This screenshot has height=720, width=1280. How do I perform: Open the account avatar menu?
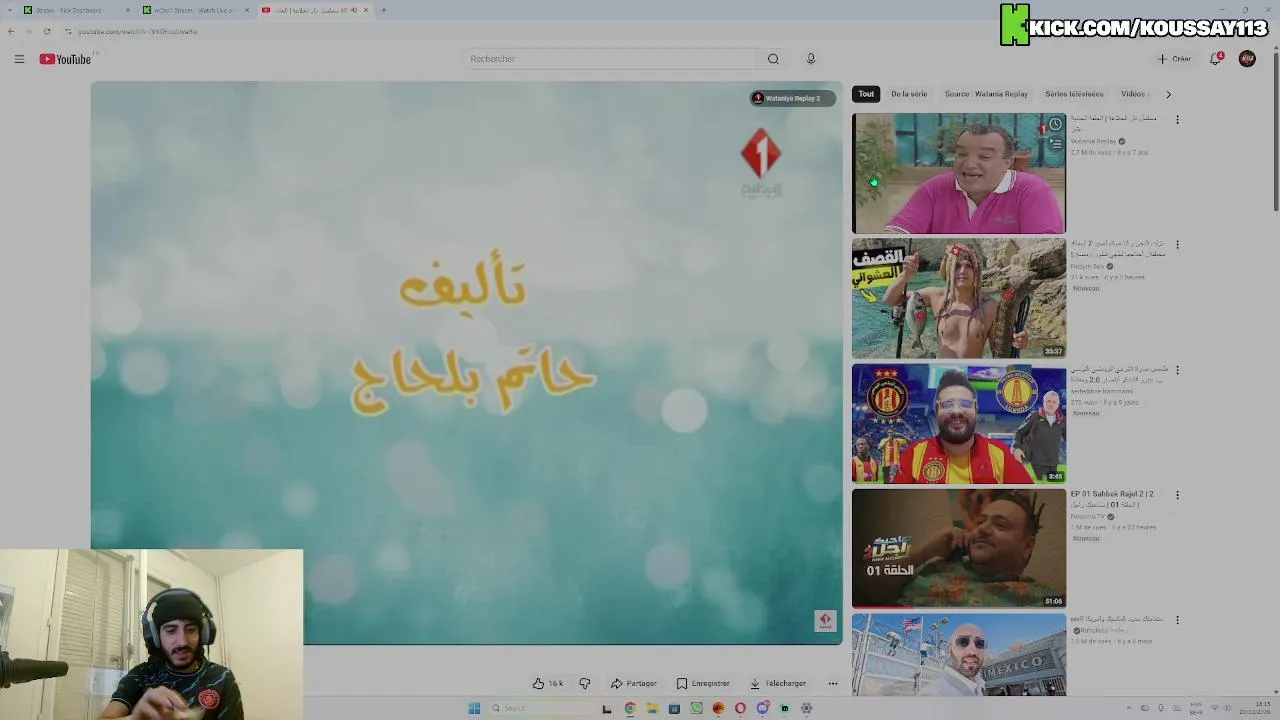[1247, 59]
